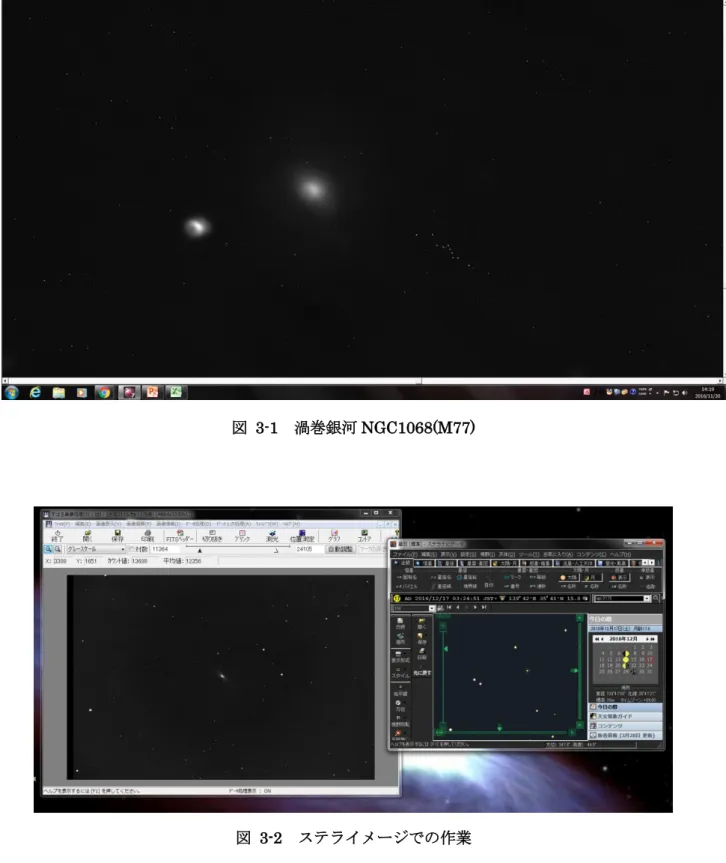Click the 位置測定 toolbar icon
This screenshot has height=863, width=726.
click(x=302, y=536)
